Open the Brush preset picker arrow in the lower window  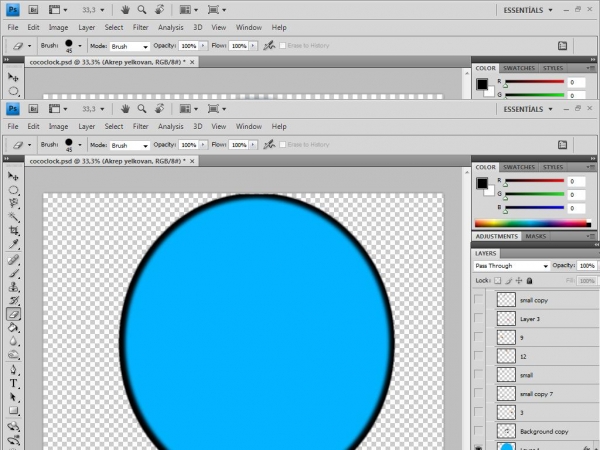point(80,145)
